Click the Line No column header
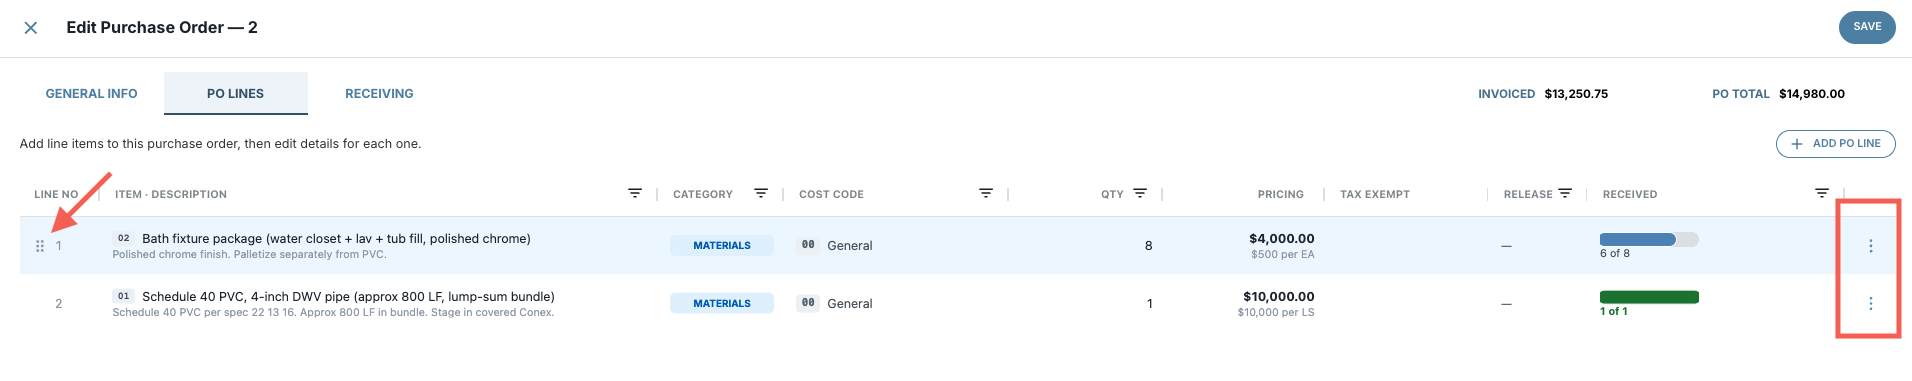Viewport: 1912px width, 381px height. 56,194
